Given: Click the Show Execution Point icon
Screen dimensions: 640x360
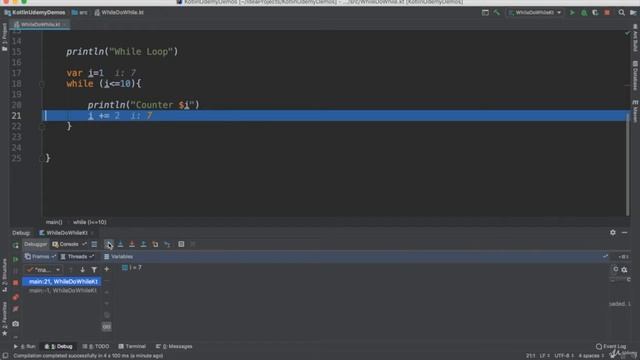Looking at the screenshot, I should click(x=94, y=244).
